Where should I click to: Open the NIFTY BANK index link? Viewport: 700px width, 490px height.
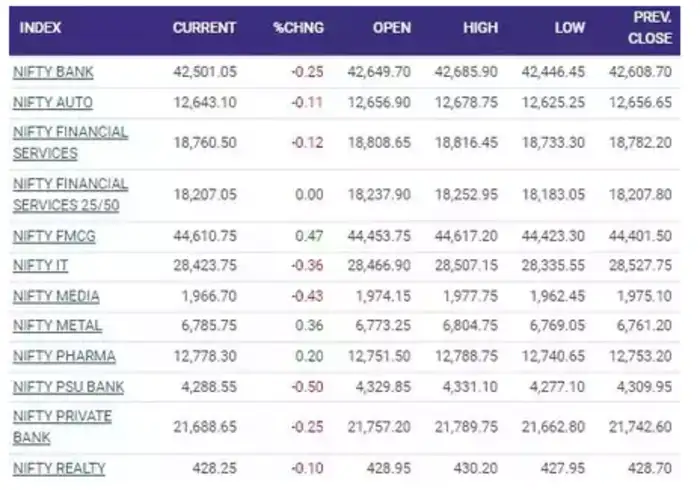(53, 72)
